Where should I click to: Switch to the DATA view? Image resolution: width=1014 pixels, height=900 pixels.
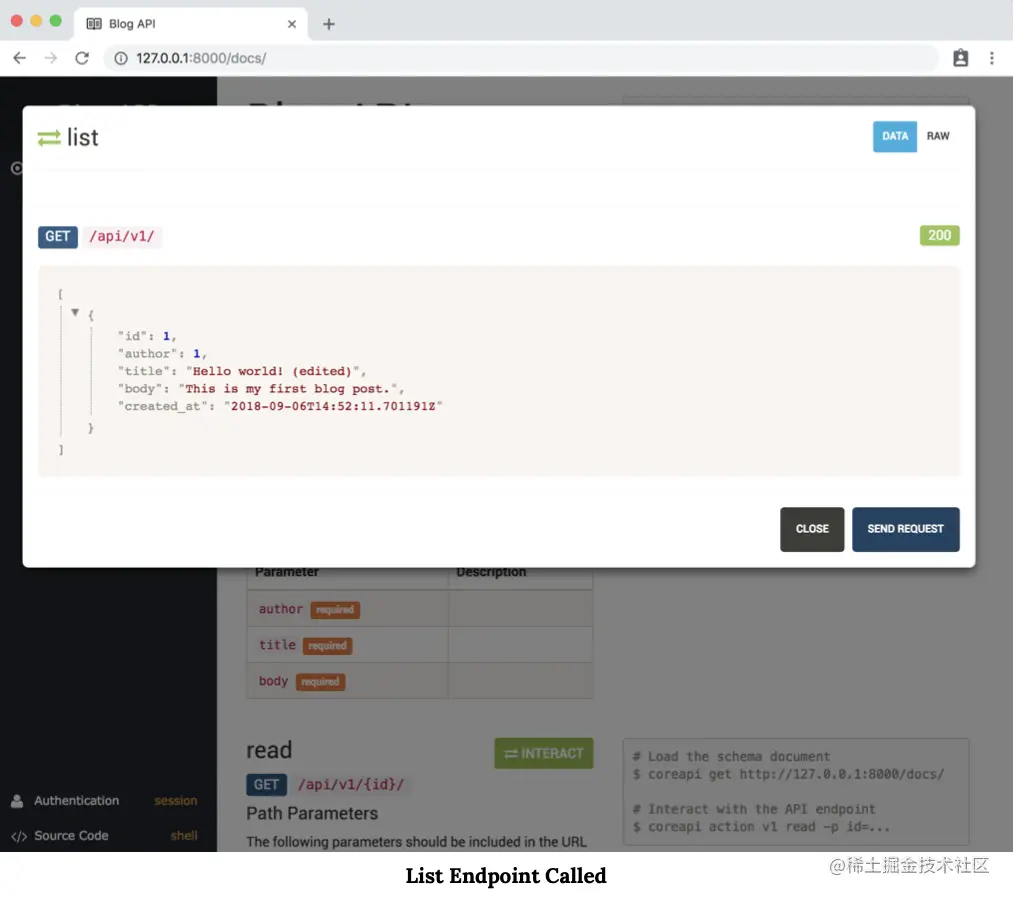(894, 136)
